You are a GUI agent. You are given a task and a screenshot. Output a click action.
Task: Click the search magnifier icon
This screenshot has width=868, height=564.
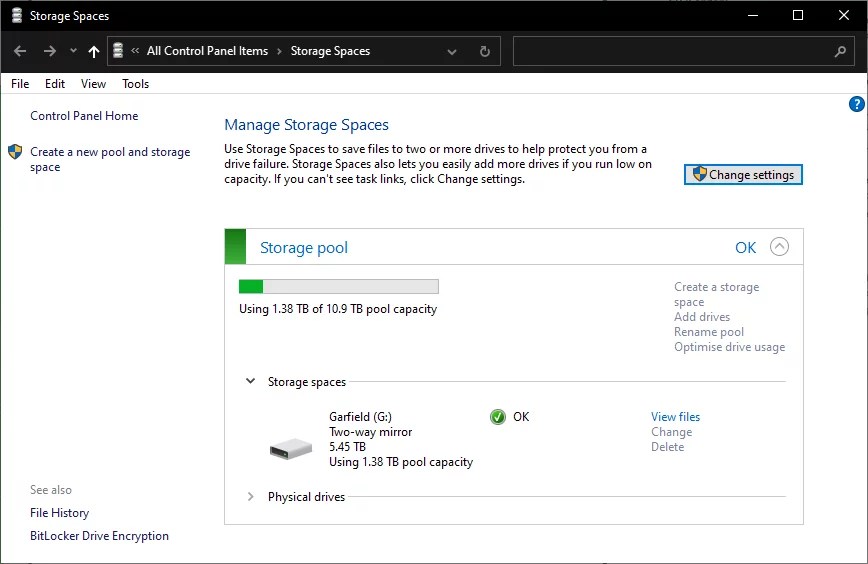coord(840,51)
